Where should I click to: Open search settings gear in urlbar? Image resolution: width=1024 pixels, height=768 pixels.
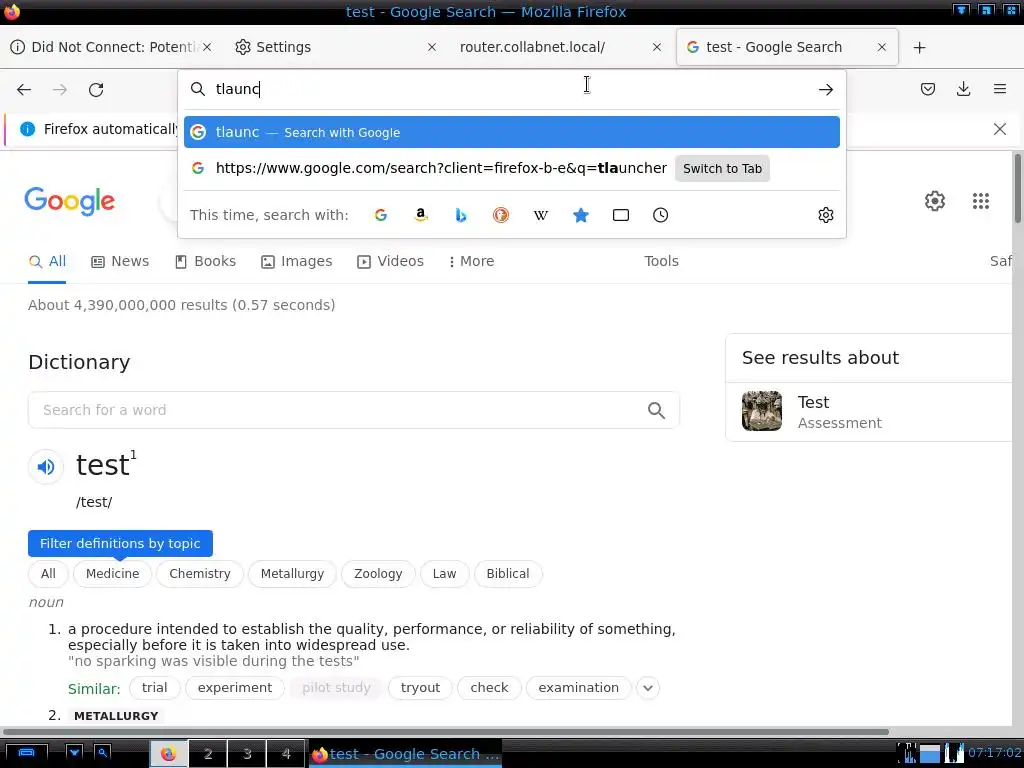[825, 215]
